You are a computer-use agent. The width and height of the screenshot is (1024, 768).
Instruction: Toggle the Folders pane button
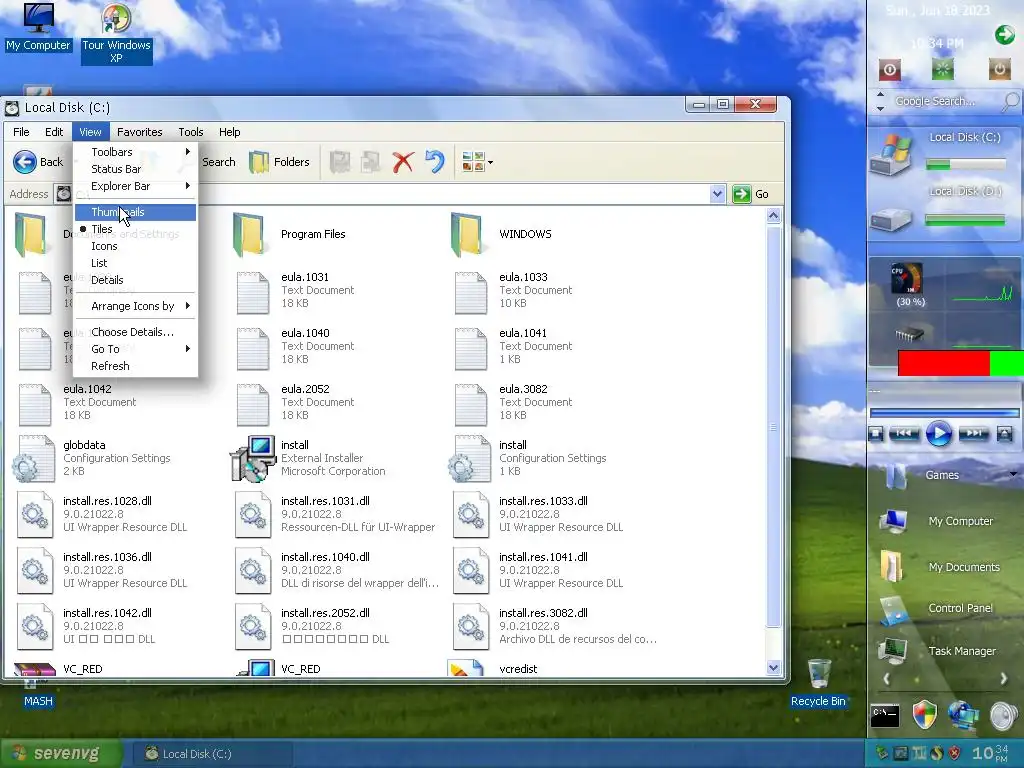[279, 162]
